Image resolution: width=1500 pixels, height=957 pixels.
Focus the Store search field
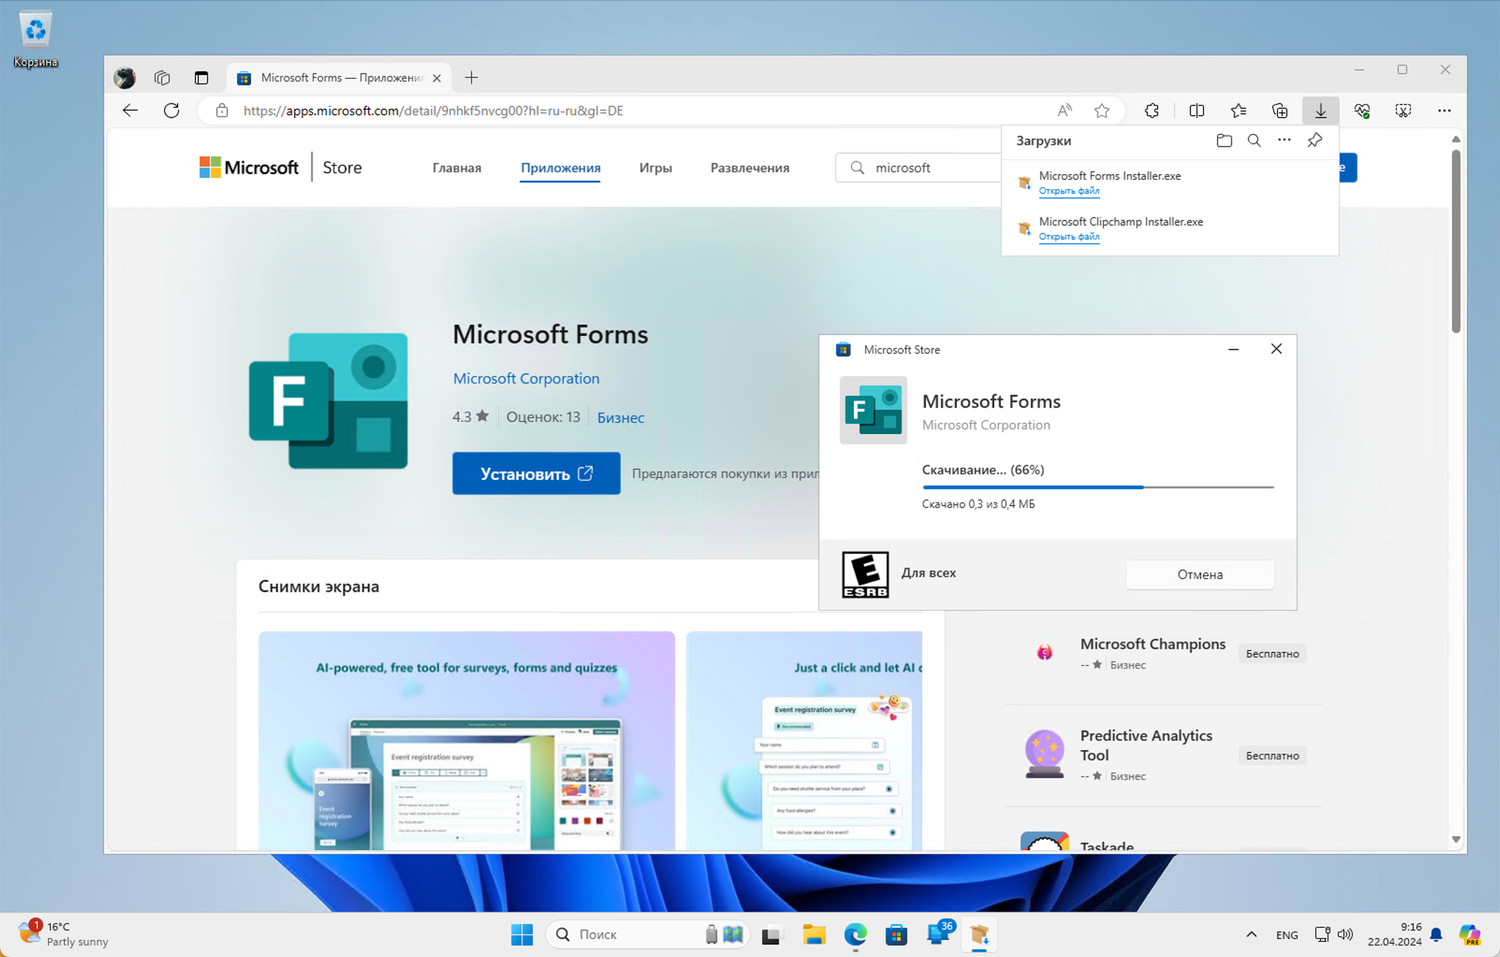pos(918,168)
